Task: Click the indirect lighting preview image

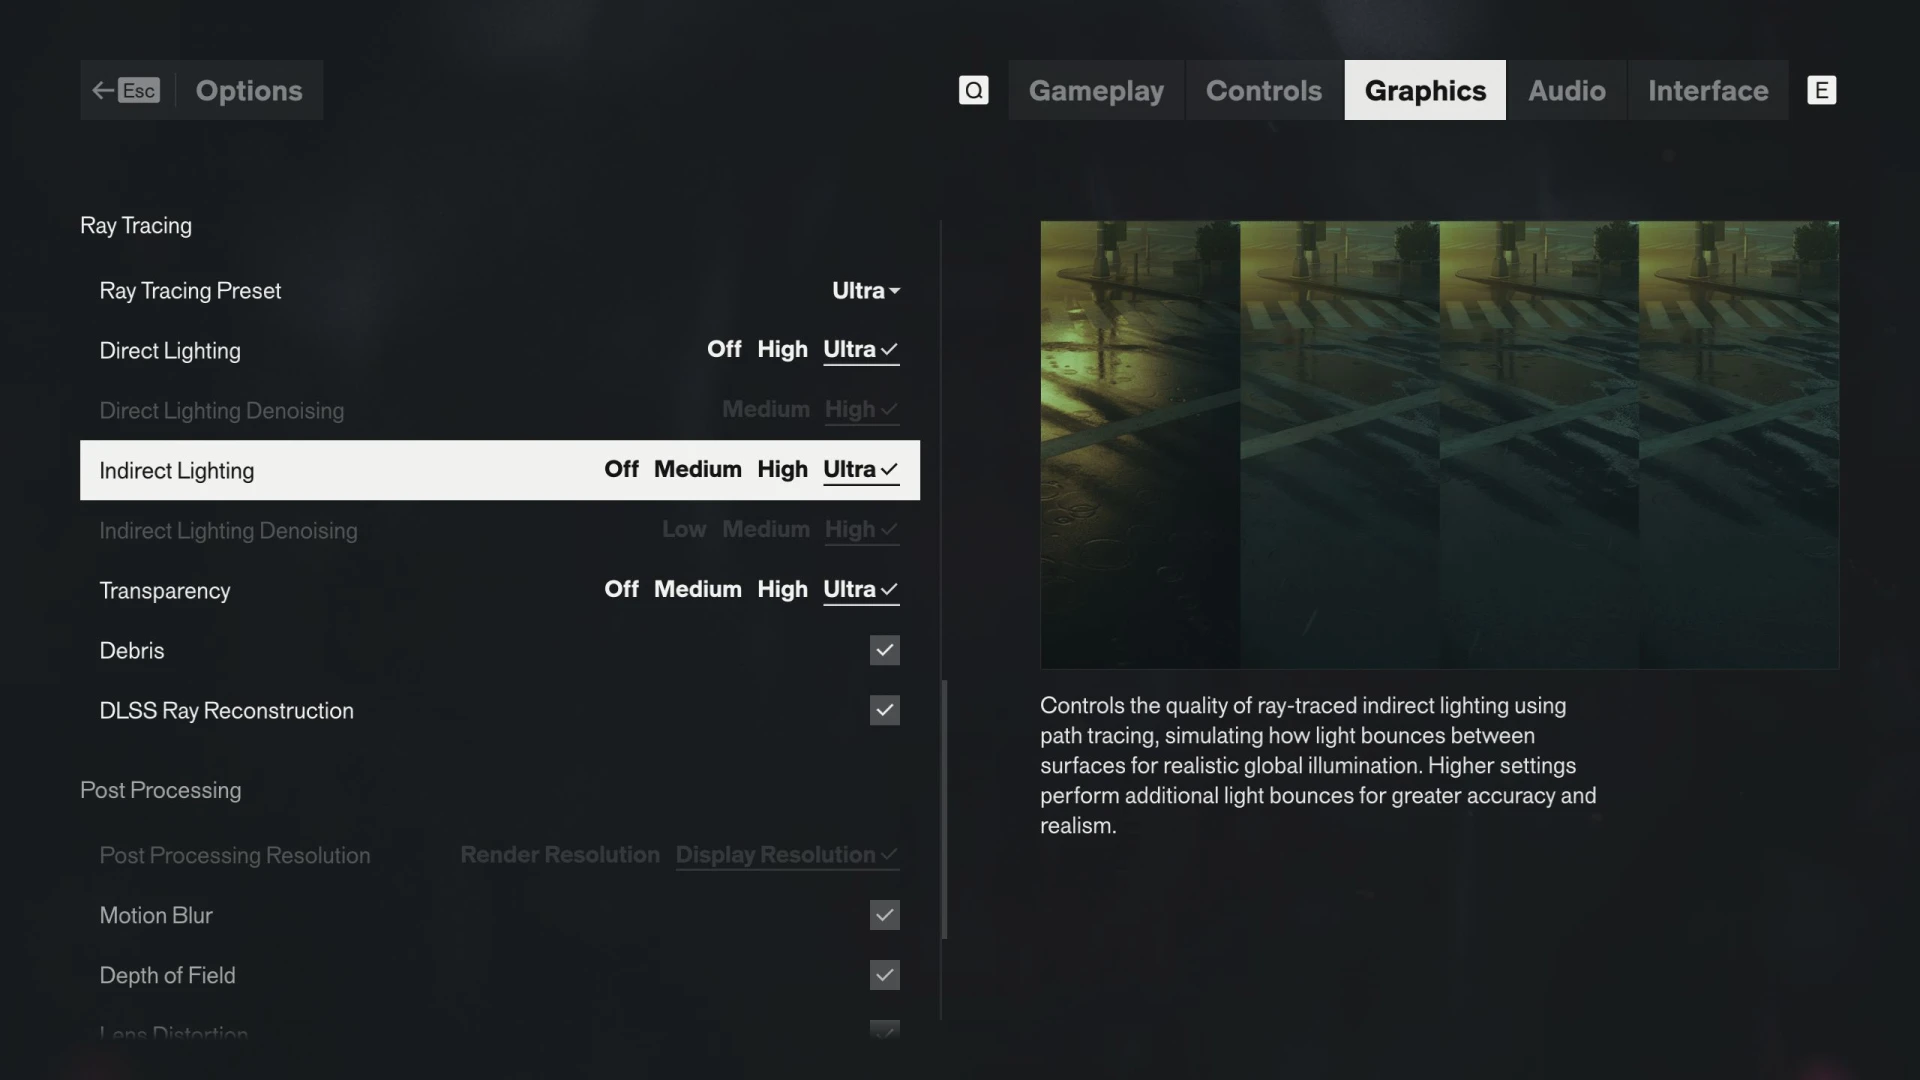Action: coord(1439,445)
